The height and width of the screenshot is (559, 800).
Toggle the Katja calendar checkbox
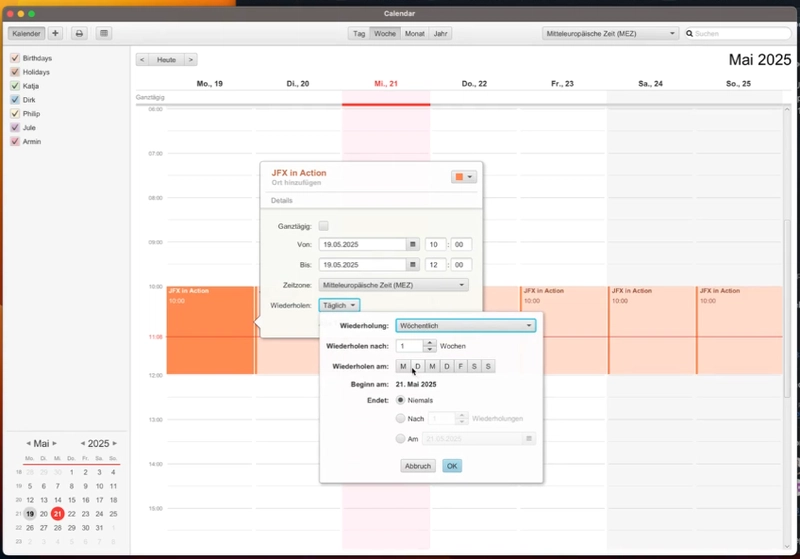(x=15, y=86)
